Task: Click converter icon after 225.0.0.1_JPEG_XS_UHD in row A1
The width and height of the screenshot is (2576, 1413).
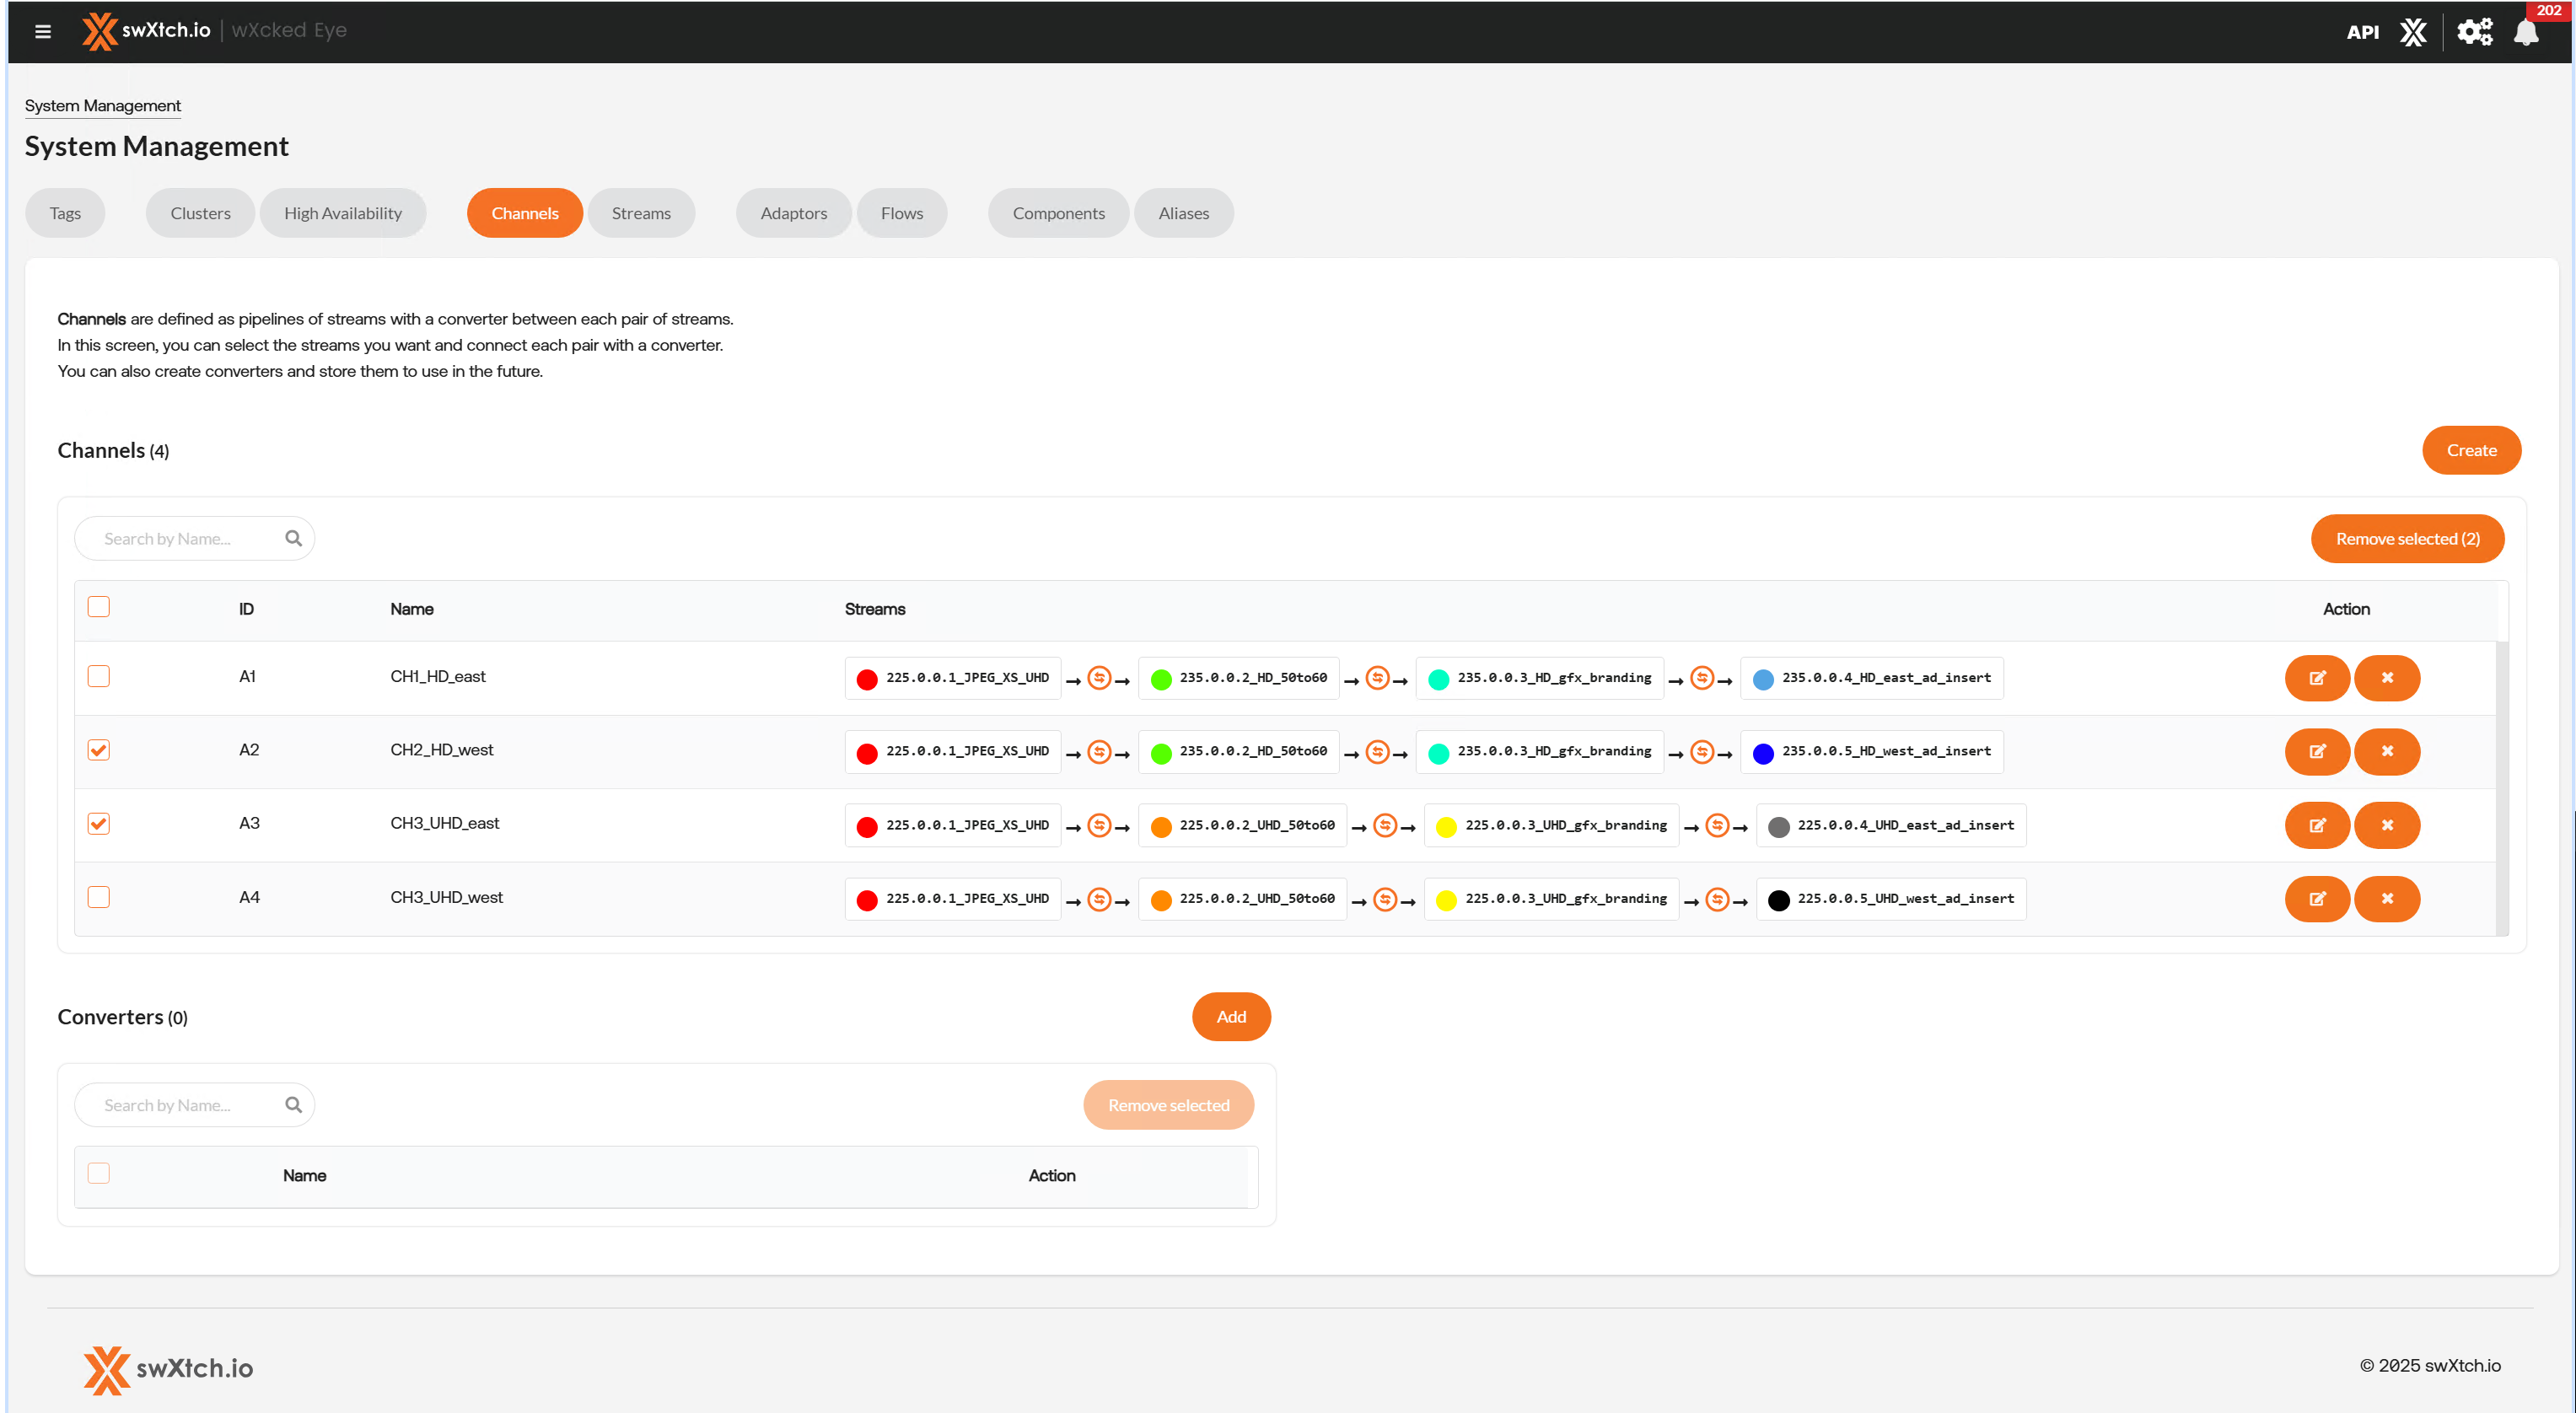Action: (1099, 678)
